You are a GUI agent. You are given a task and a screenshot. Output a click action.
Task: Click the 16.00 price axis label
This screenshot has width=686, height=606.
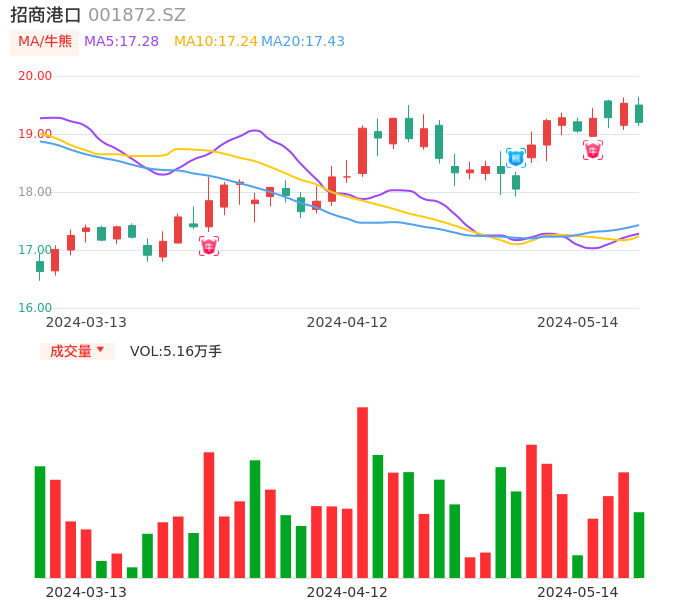(x=35, y=308)
